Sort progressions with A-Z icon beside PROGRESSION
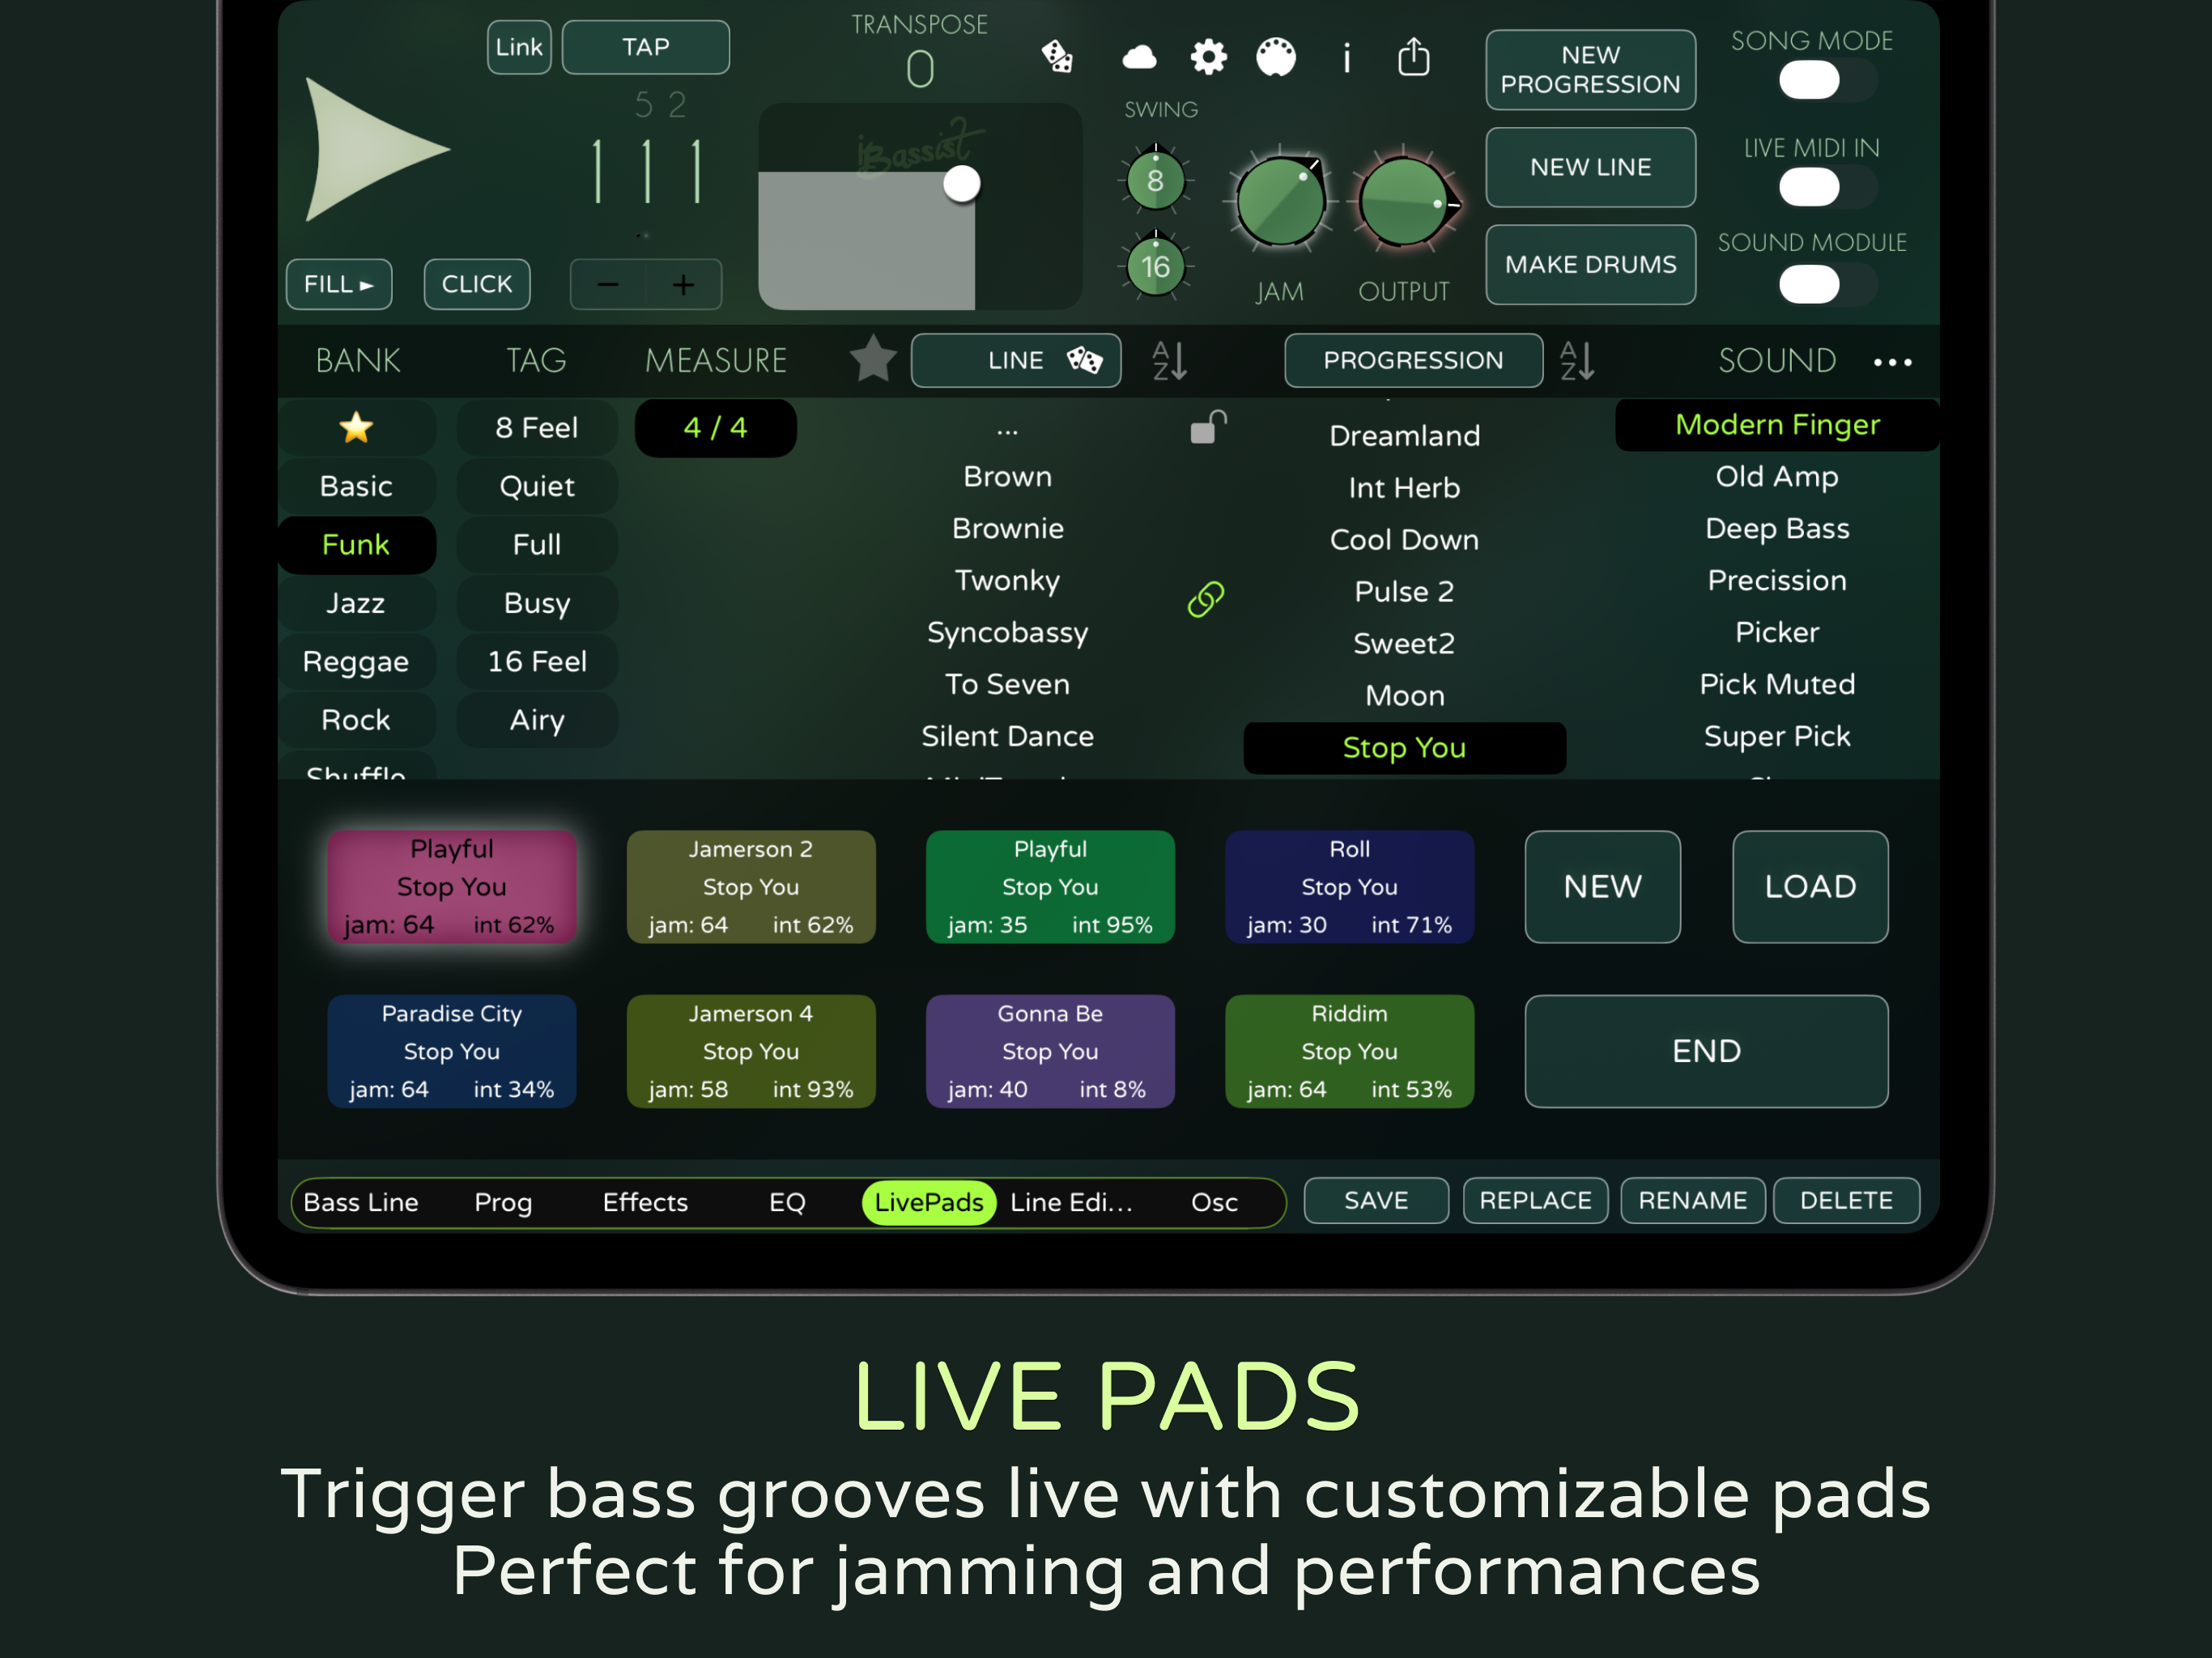This screenshot has height=1658, width=2212. pos(1577,360)
